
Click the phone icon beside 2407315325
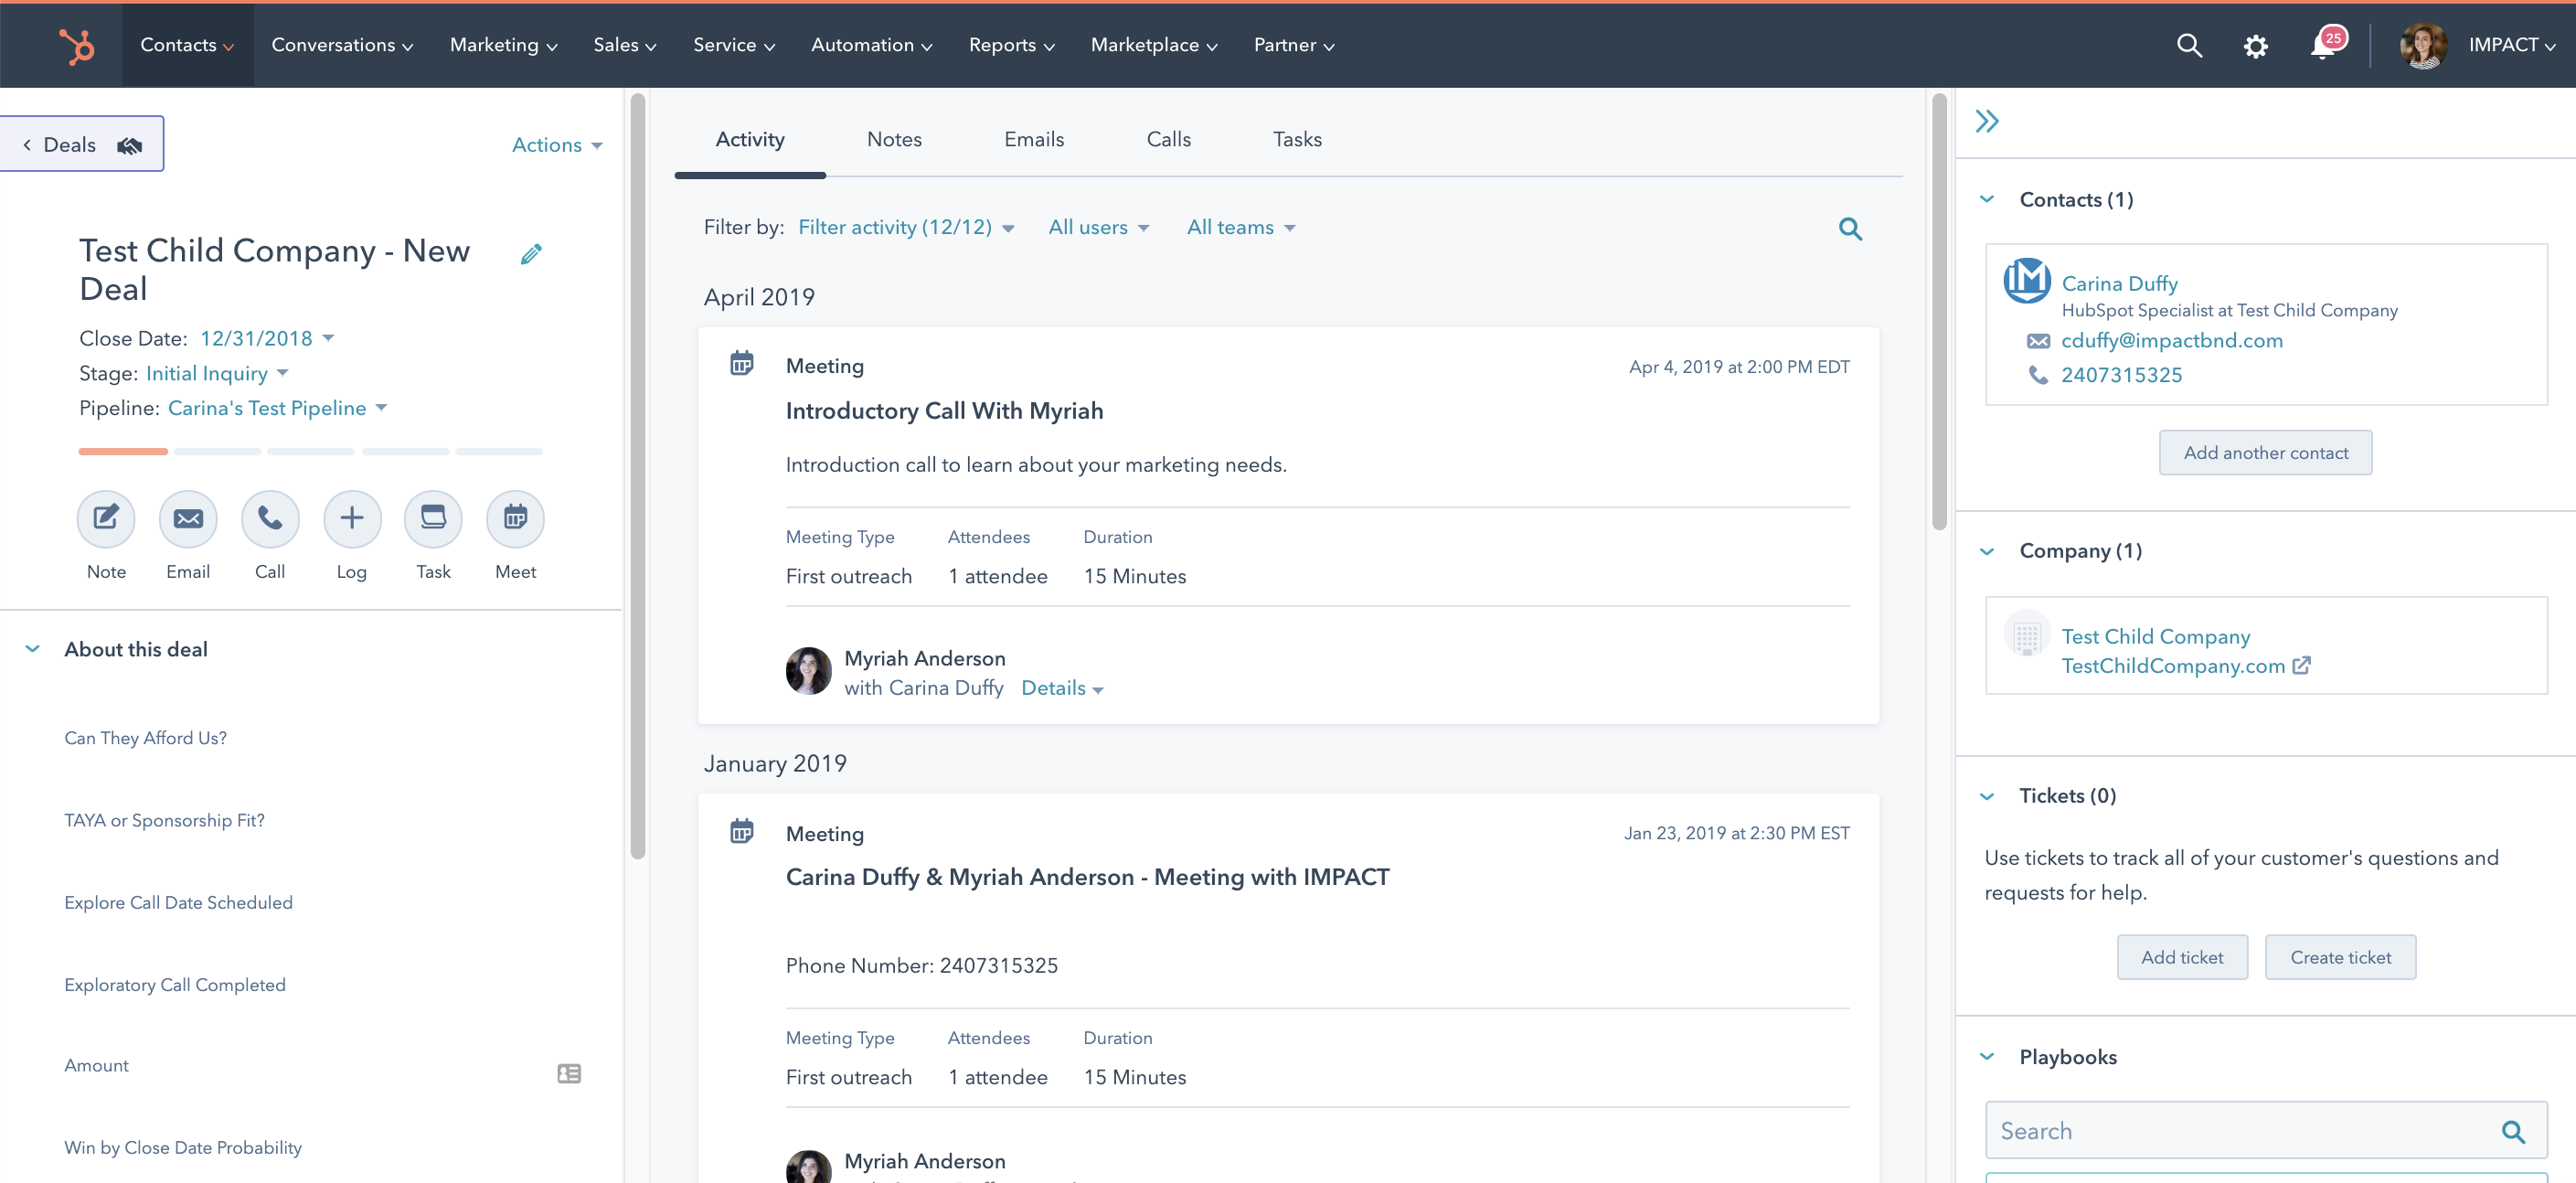coord(2038,376)
